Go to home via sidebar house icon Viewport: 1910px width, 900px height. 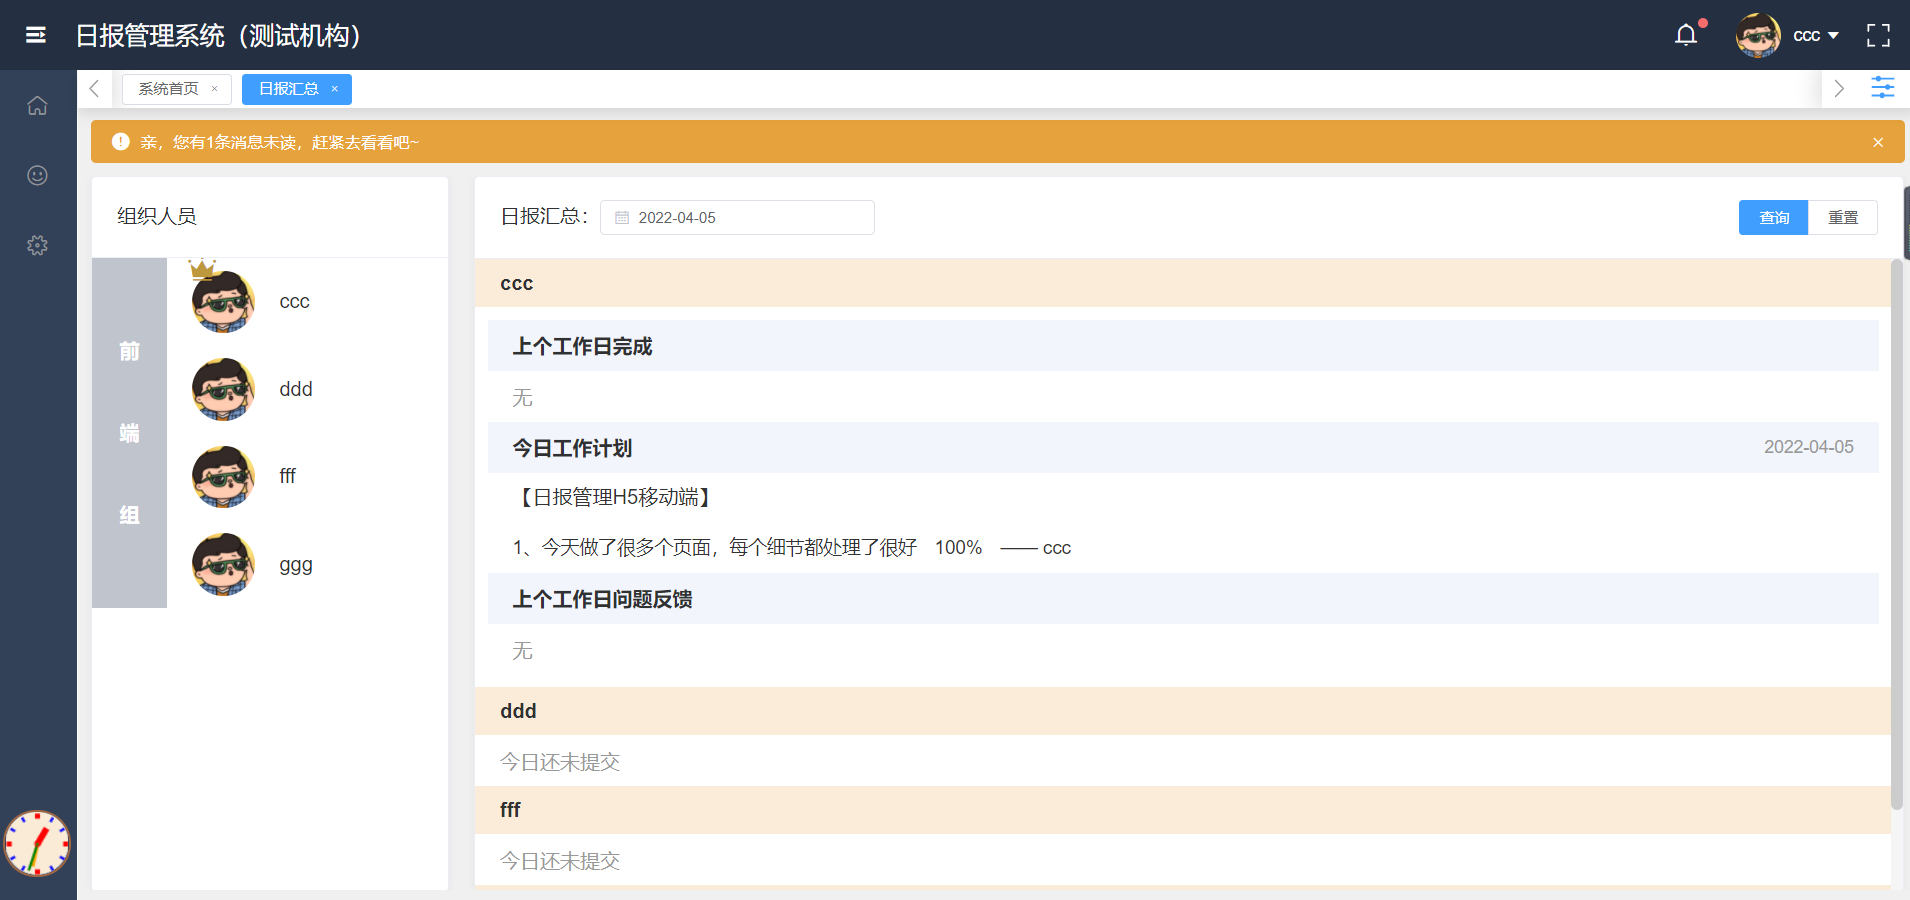37,105
